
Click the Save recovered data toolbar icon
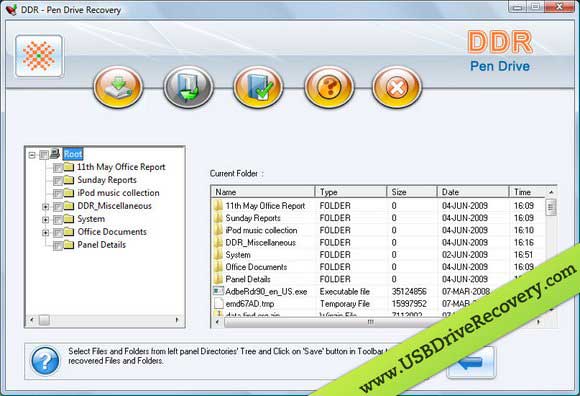click(118, 87)
